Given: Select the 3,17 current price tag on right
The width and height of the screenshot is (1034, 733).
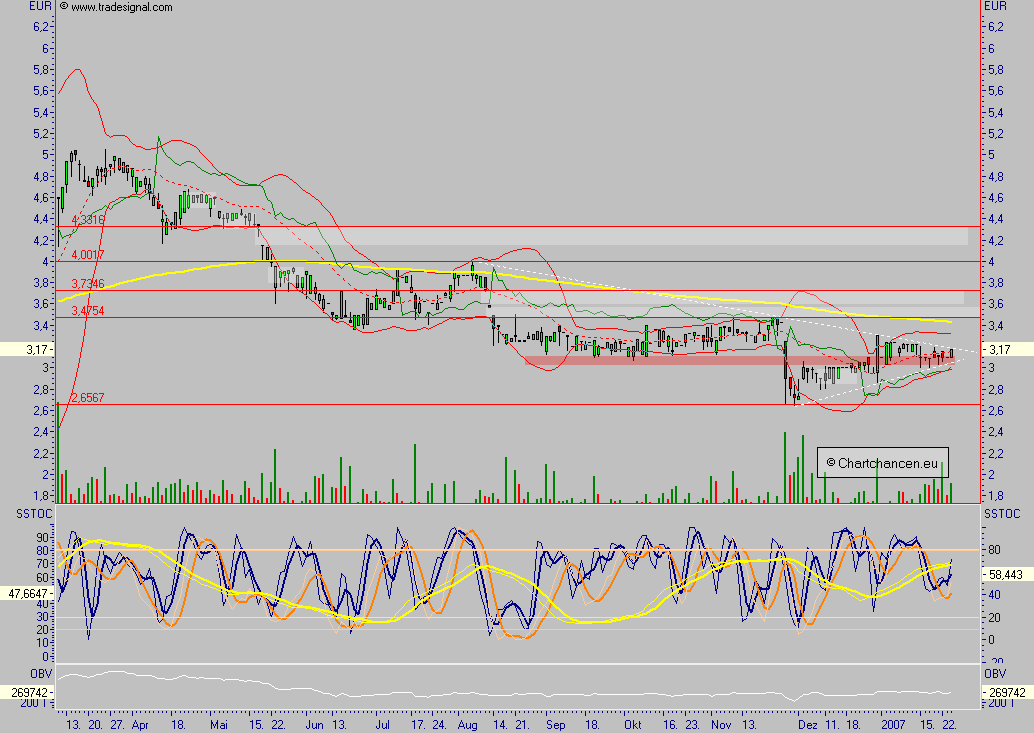Looking at the screenshot, I should tap(1000, 349).
